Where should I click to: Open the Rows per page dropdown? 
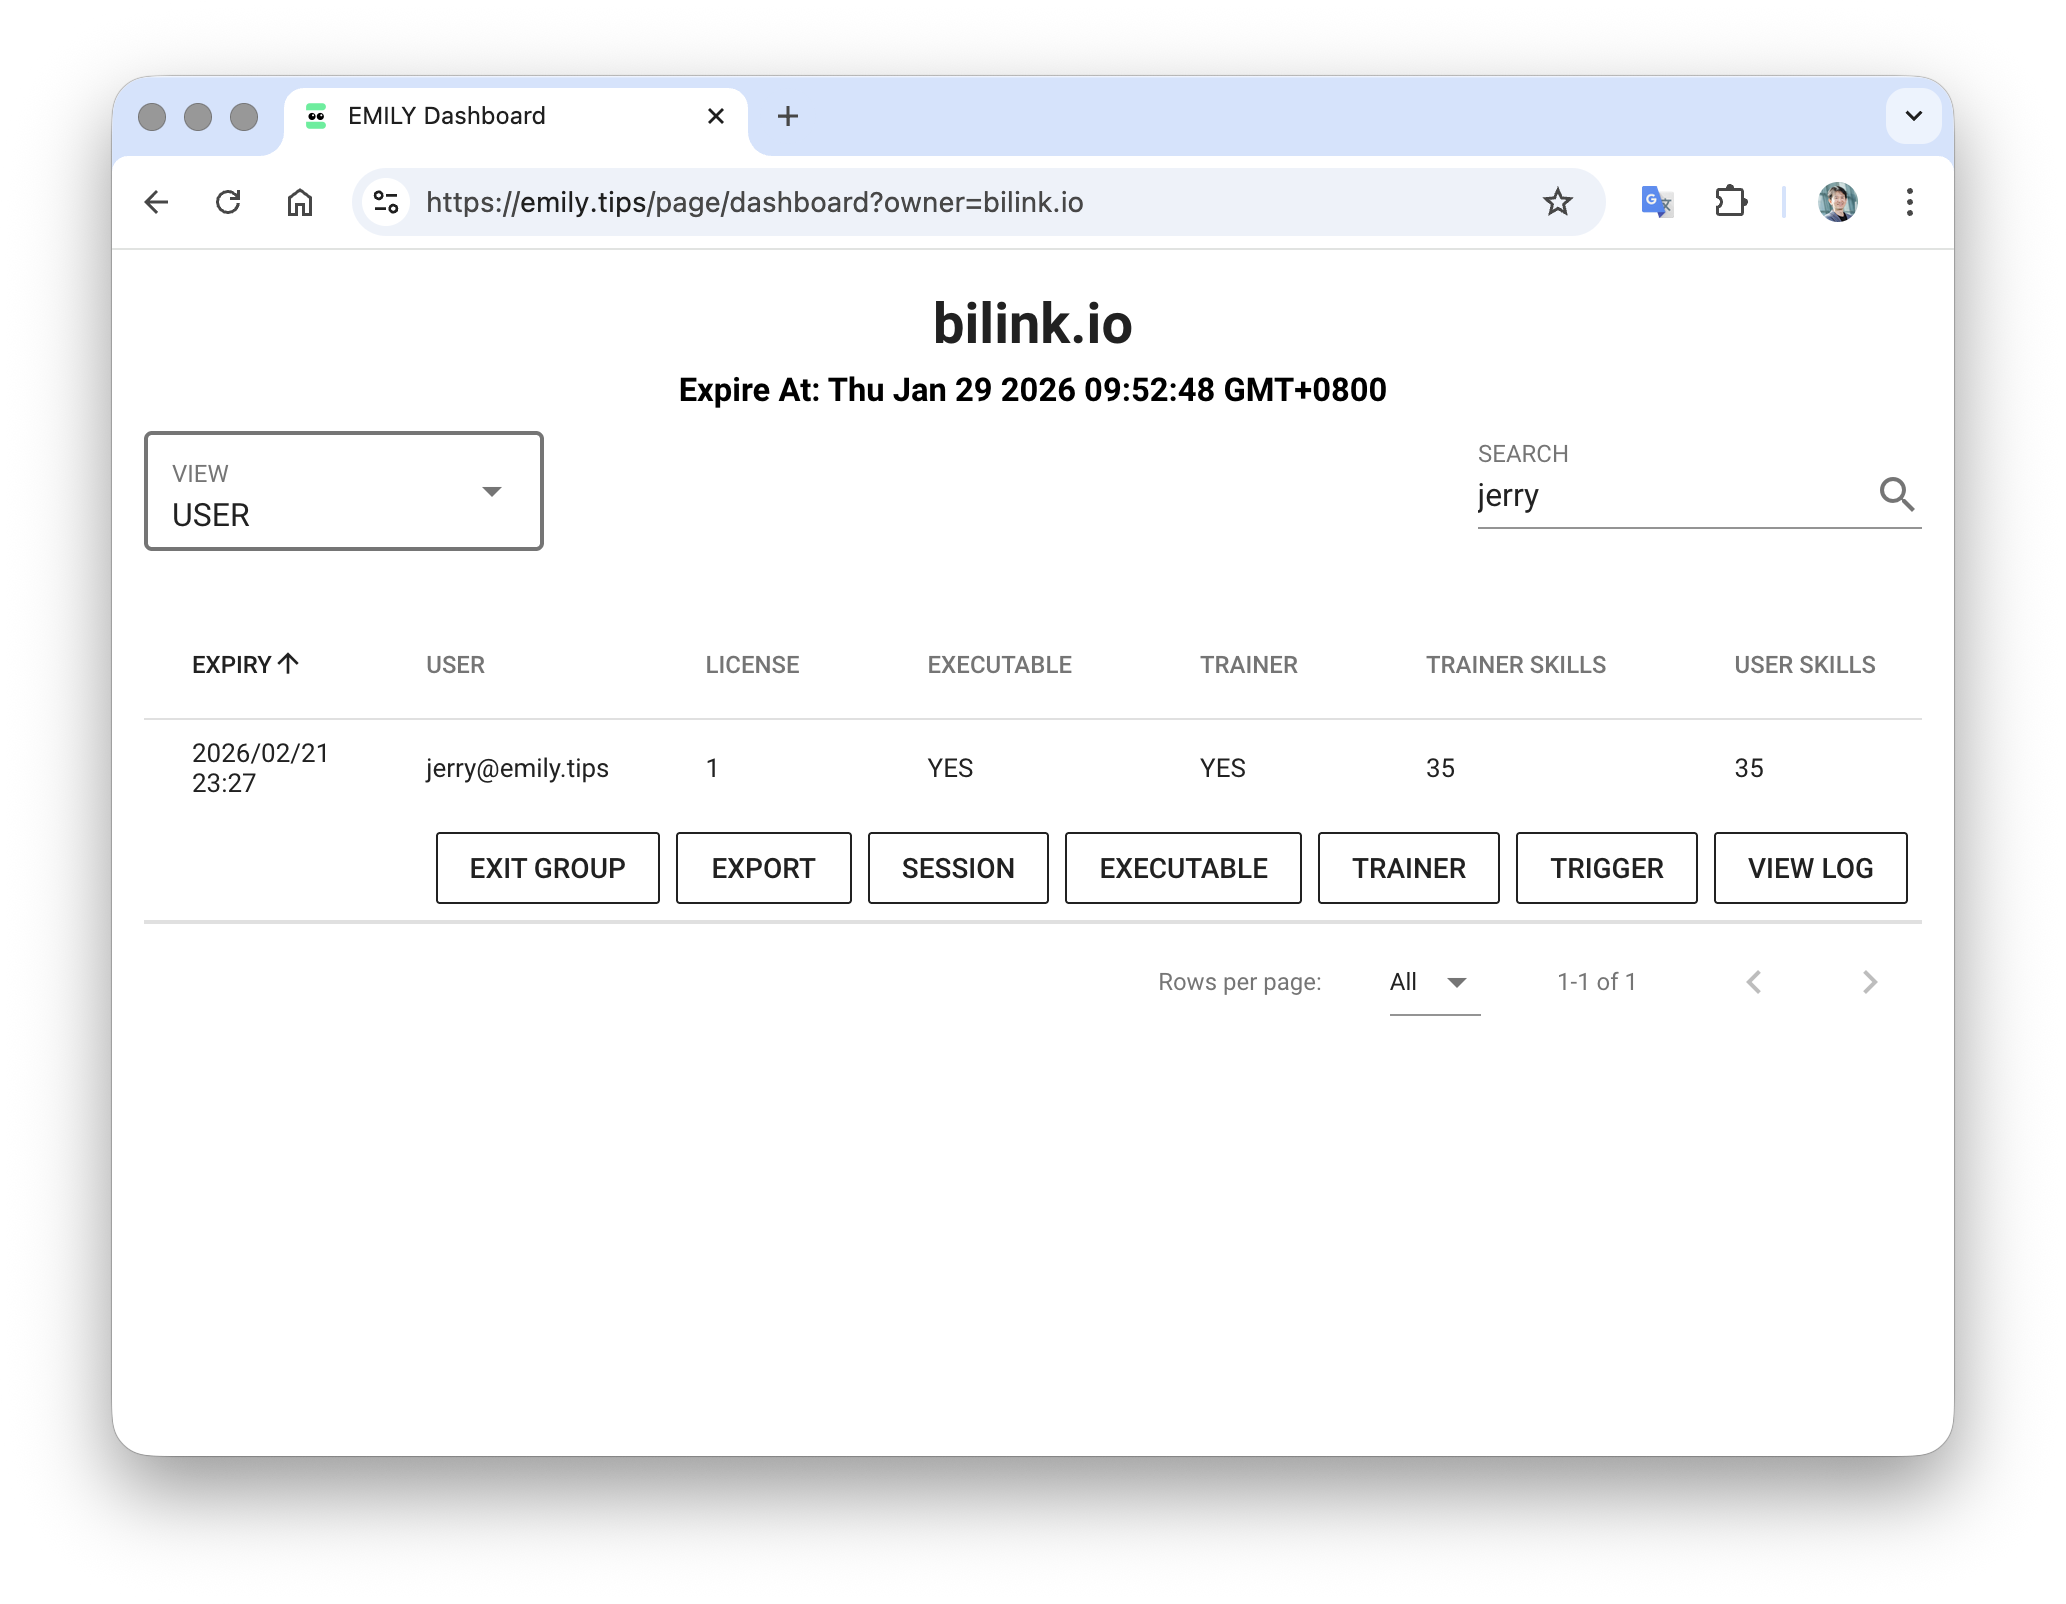click(x=1433, y=982)
